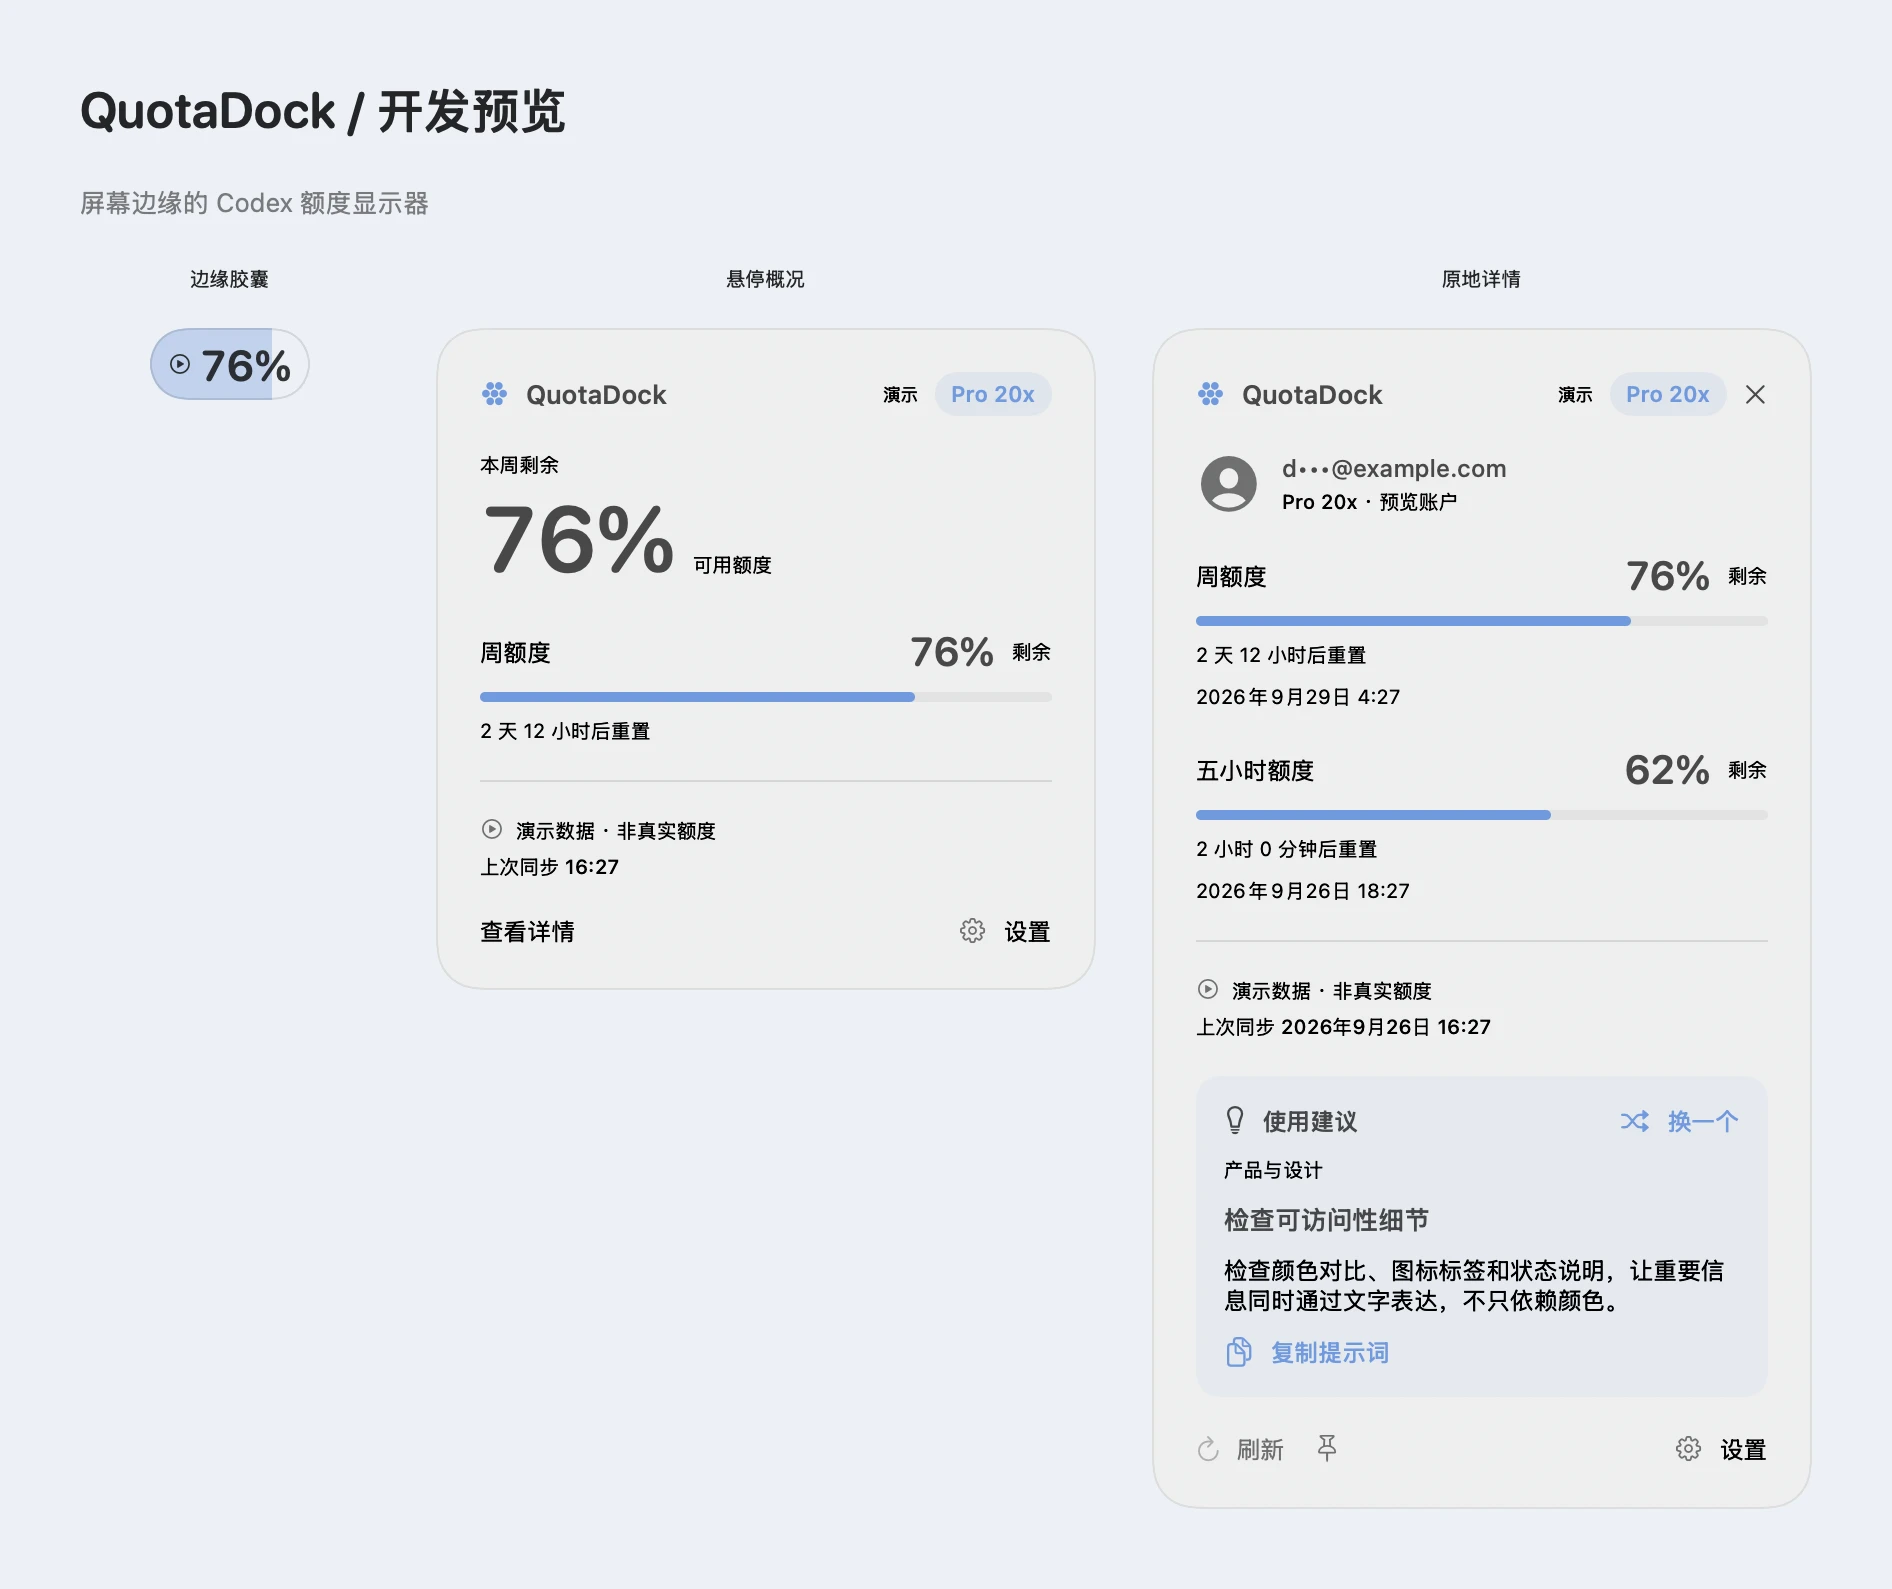Click the Pro 20x · 预览账户 account line
This screenshot has height=1589, width=1892.
(1370, 502)
